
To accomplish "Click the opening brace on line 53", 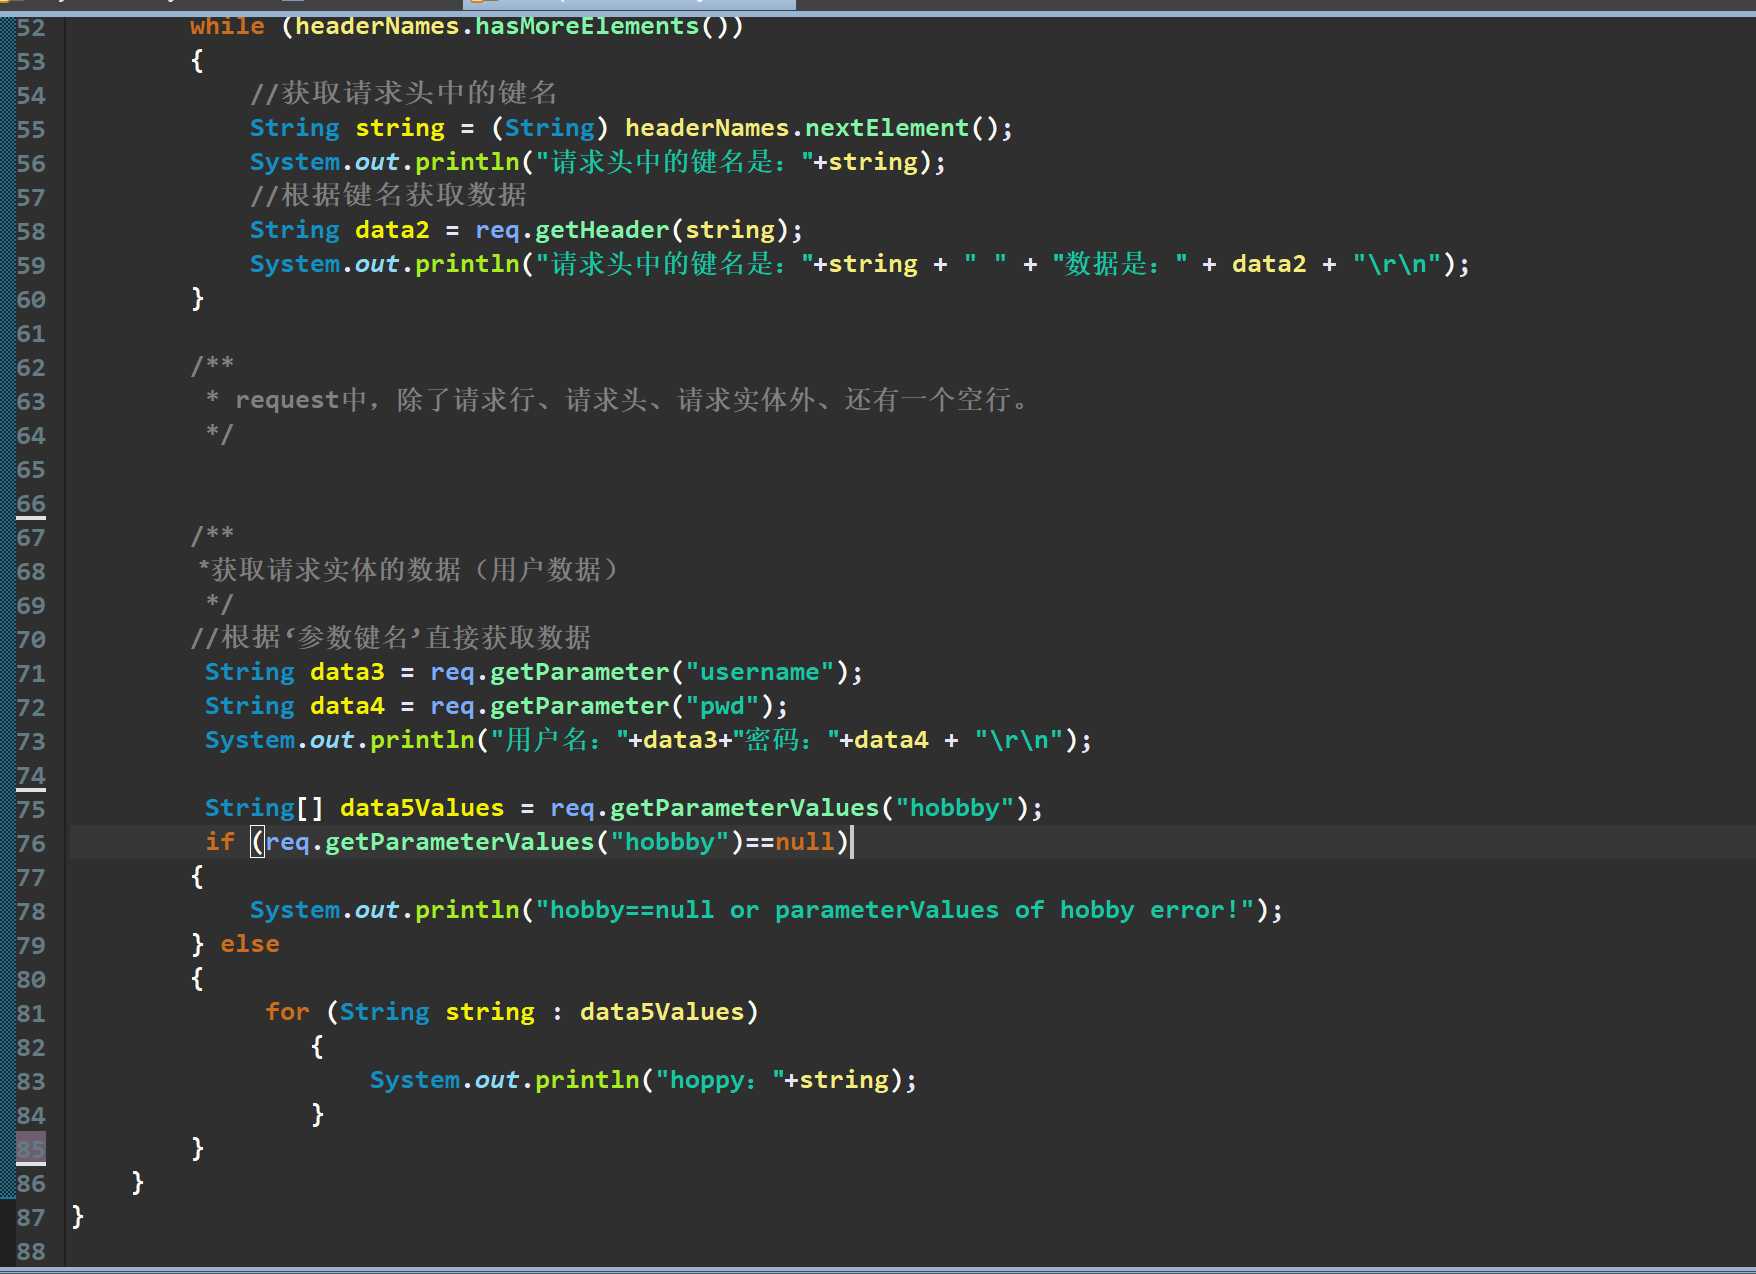I will [x=197, y=60].
